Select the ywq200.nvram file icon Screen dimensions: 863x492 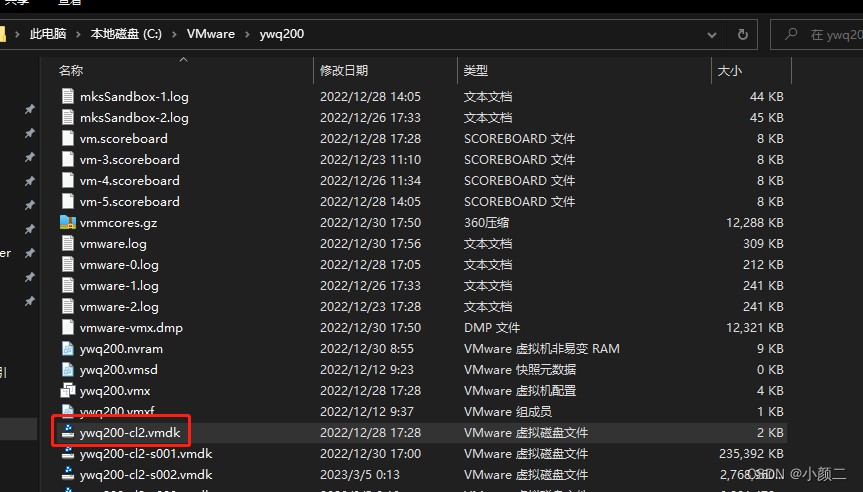68,349
